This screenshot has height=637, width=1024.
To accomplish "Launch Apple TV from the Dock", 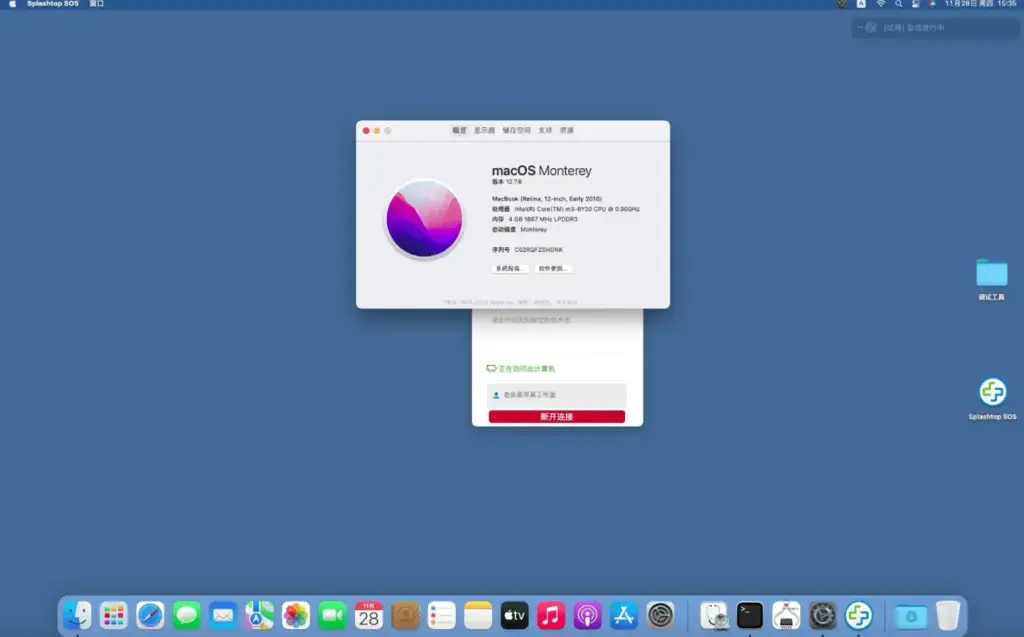I will coord(515,615).
